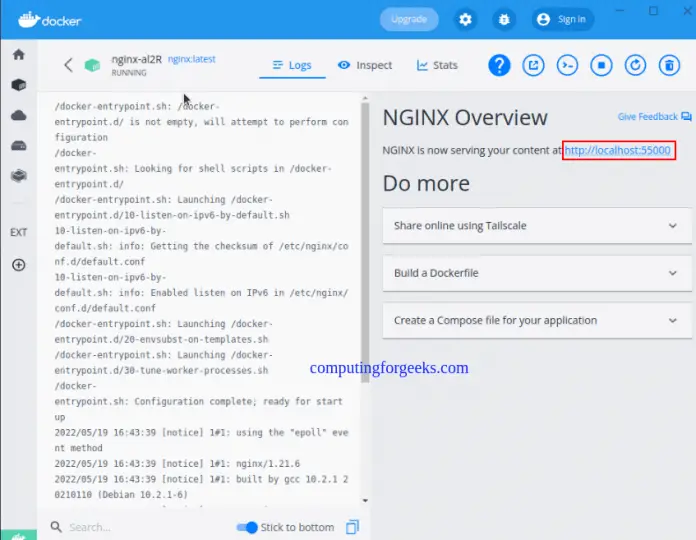Open Docker settings gear icon
The width and height of the screenshot is (696, 540).
466,19
